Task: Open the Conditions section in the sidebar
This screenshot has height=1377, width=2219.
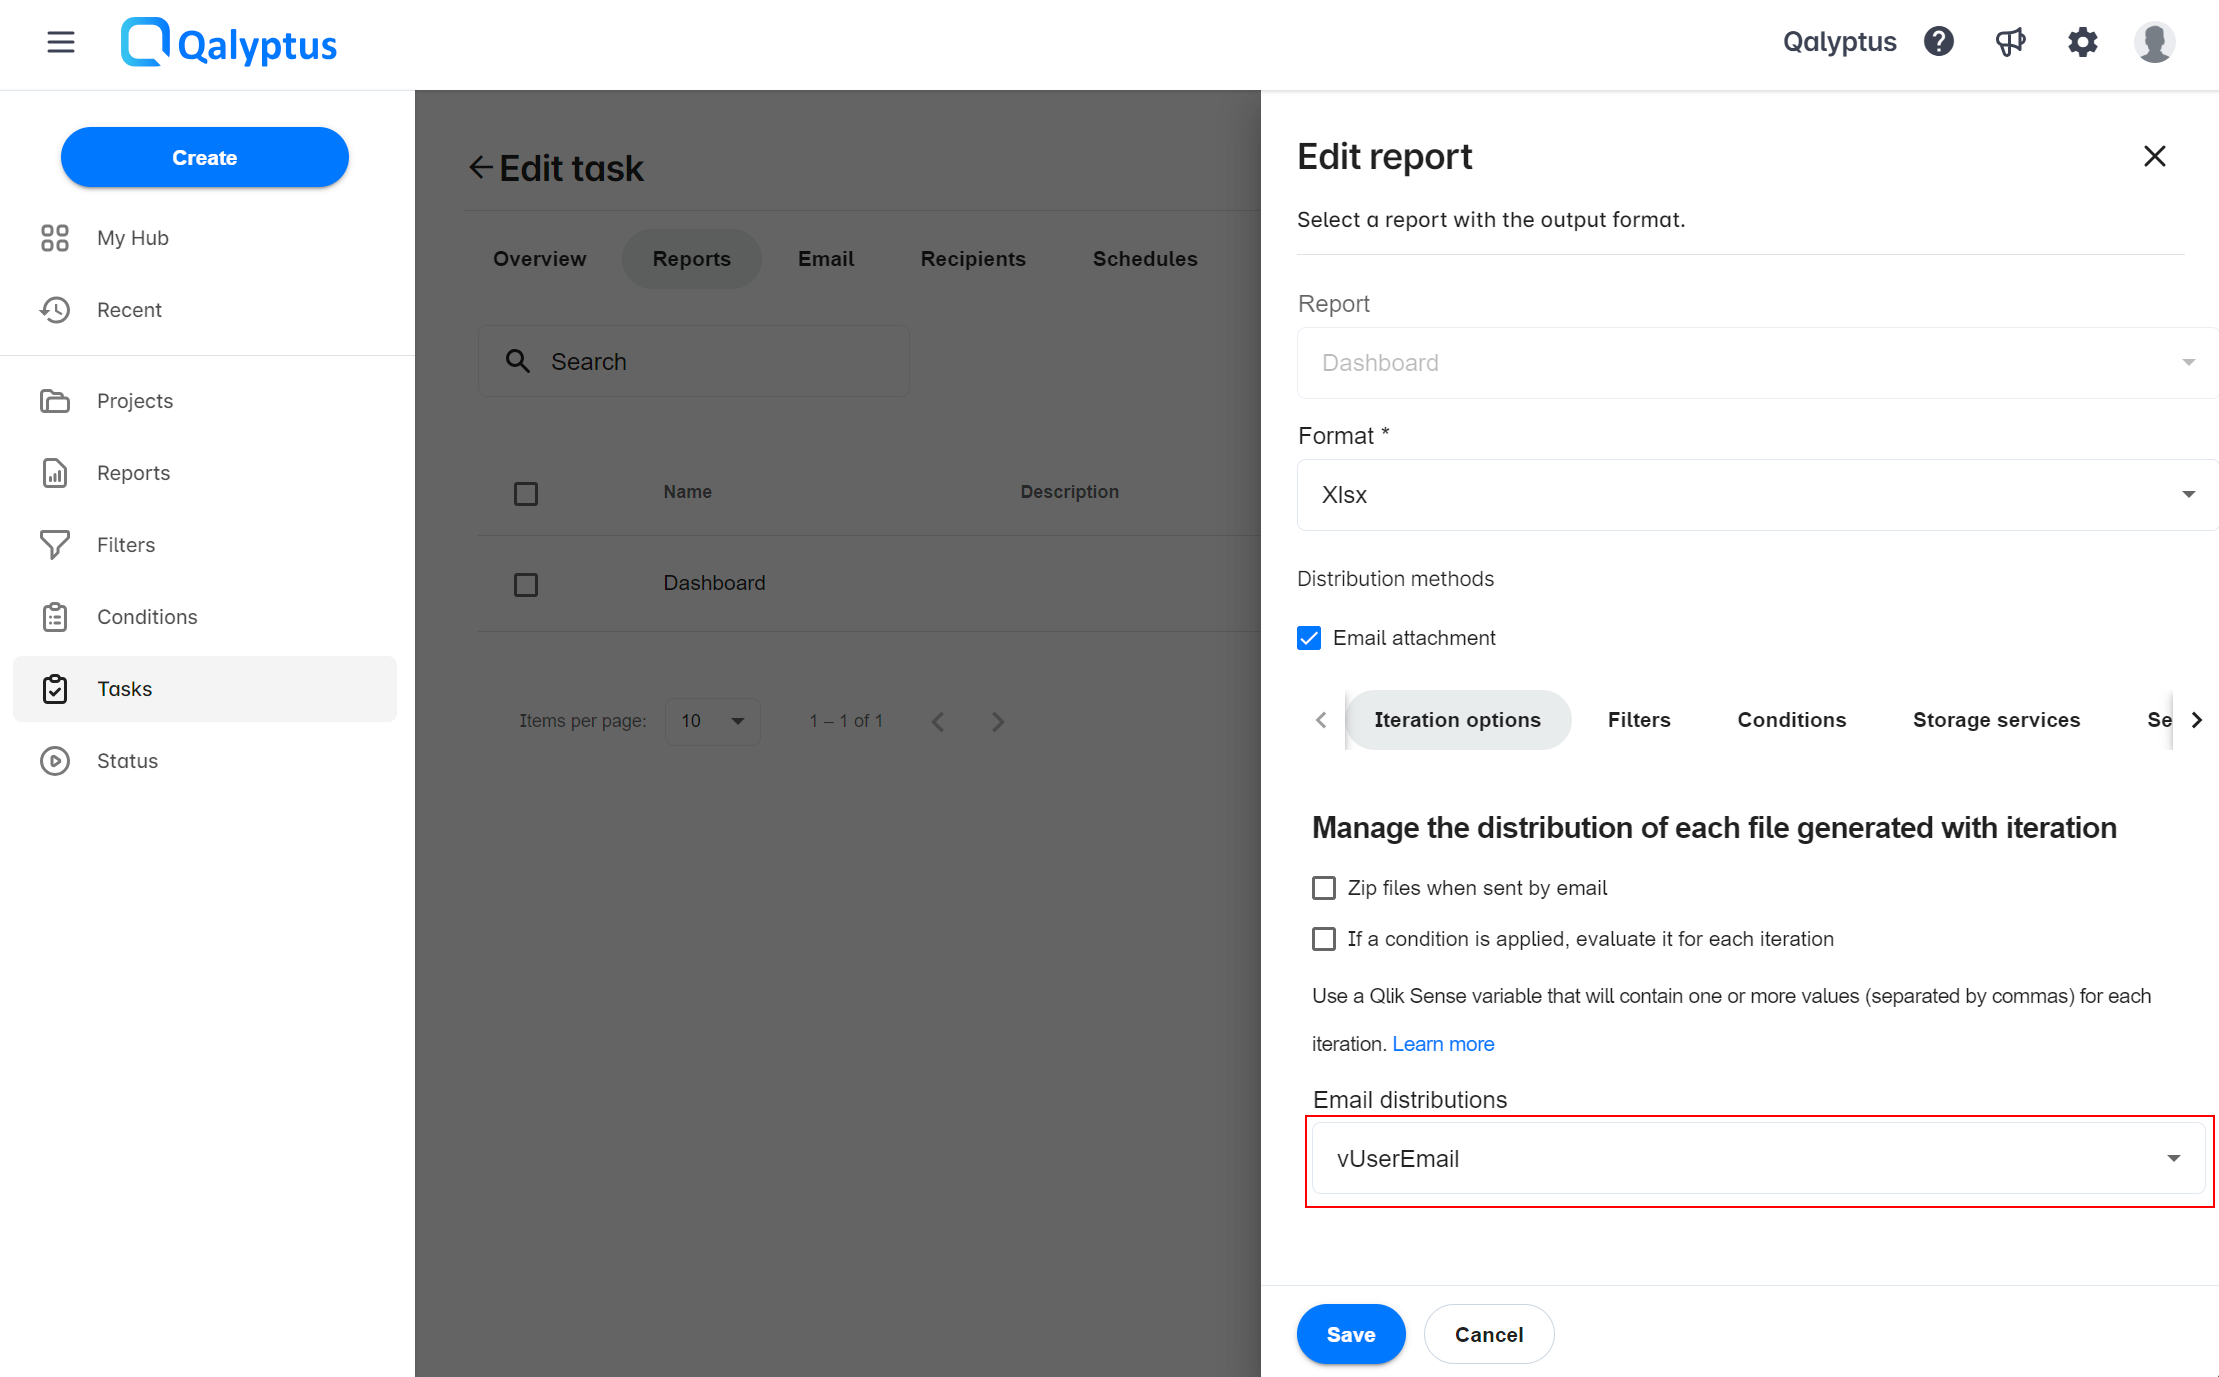Action: click(146, 616)
